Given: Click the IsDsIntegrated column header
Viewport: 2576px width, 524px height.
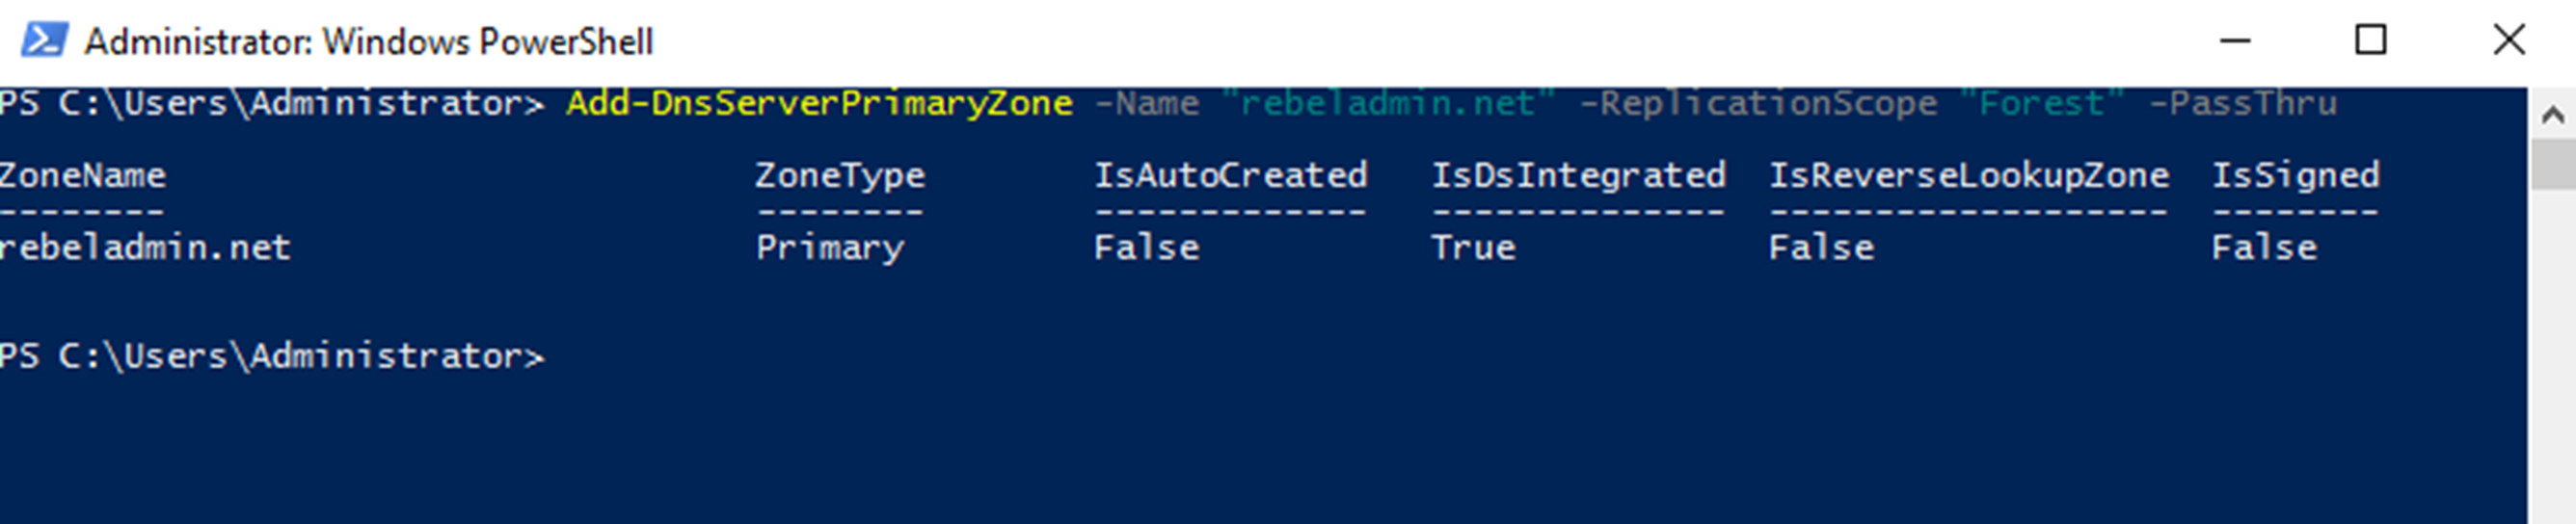Looking at the screenshot, I should coord(1578,176).
